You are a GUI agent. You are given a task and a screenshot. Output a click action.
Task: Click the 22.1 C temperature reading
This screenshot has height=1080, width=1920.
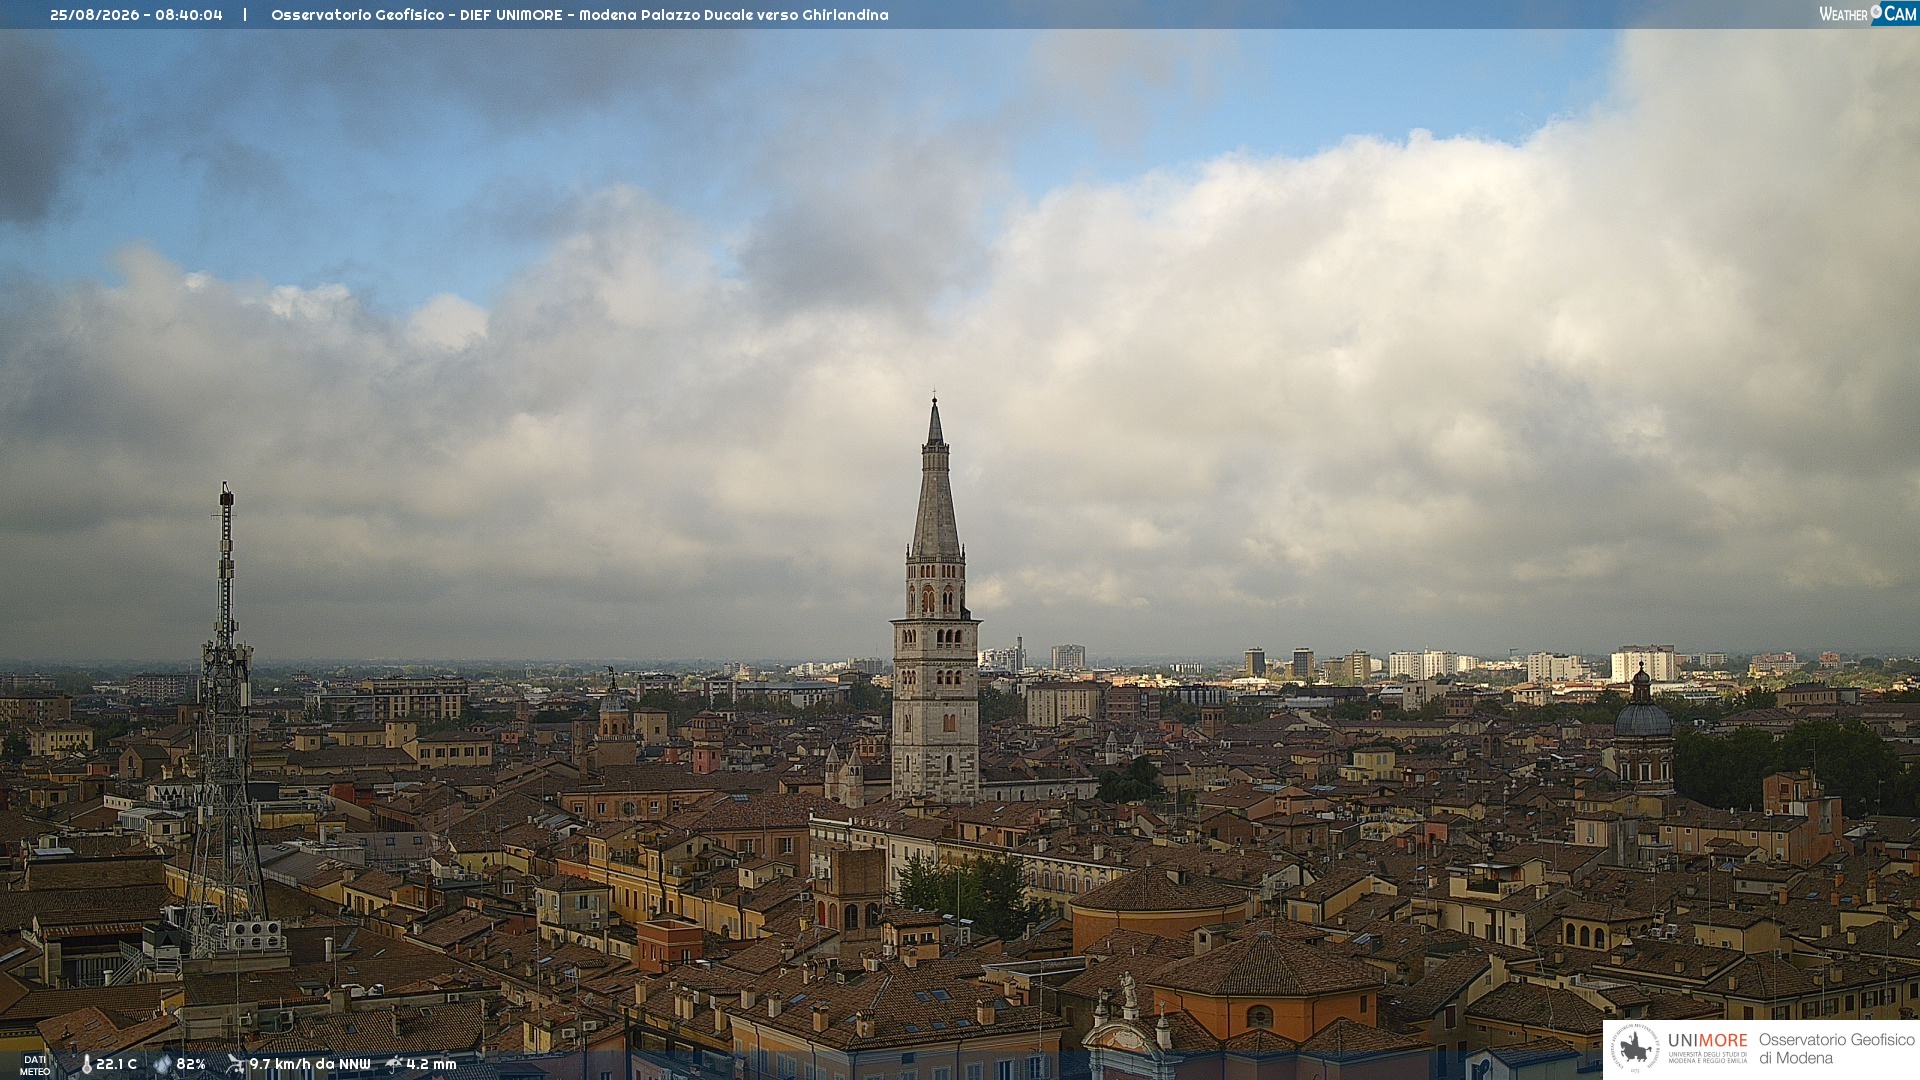pos(116,1064)
